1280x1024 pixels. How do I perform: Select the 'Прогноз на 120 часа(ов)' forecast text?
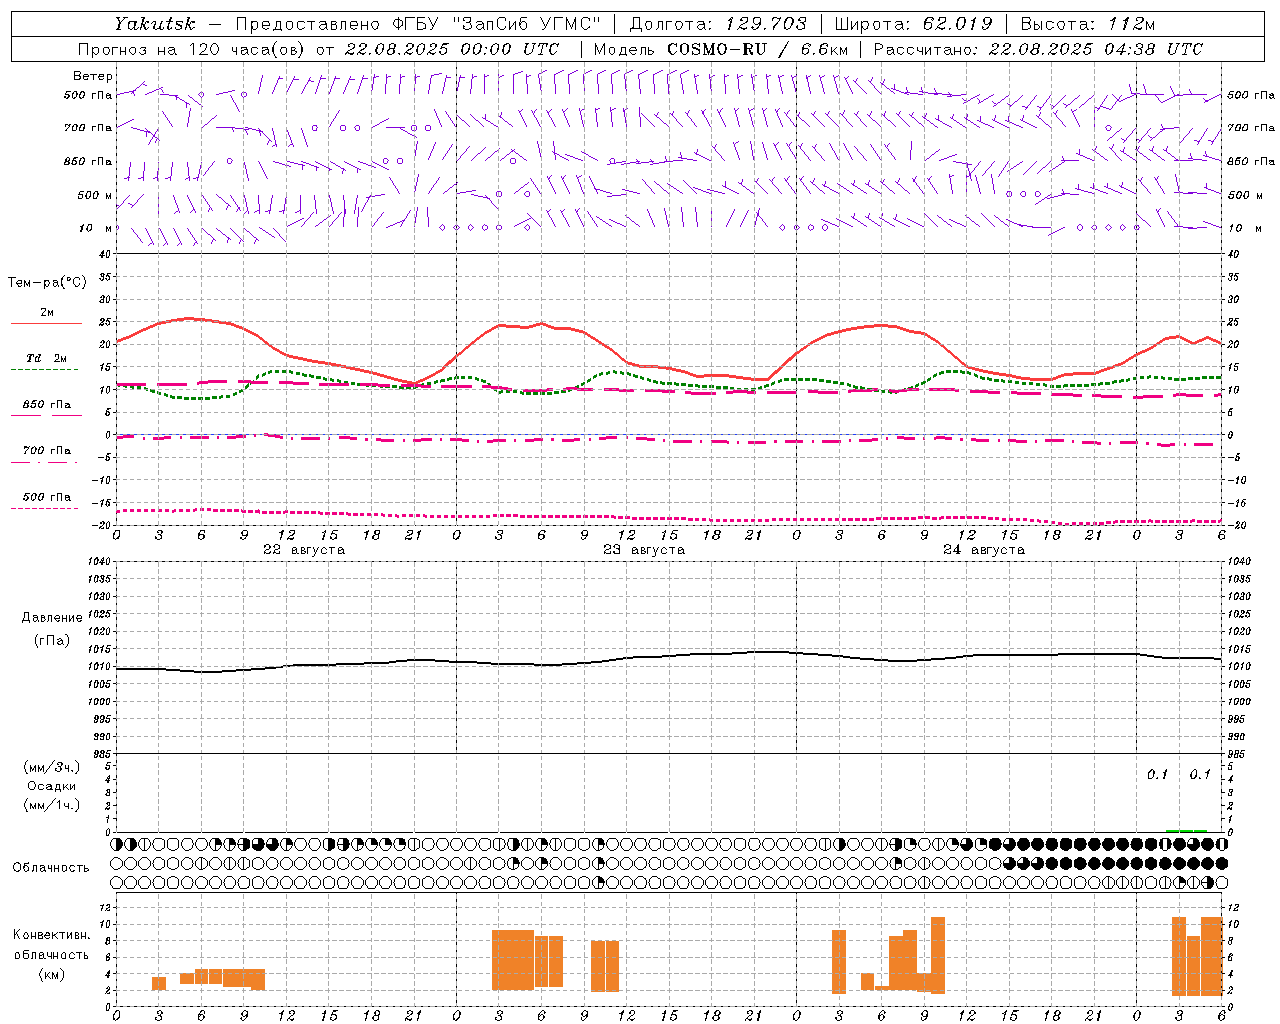tap(192, 49)
